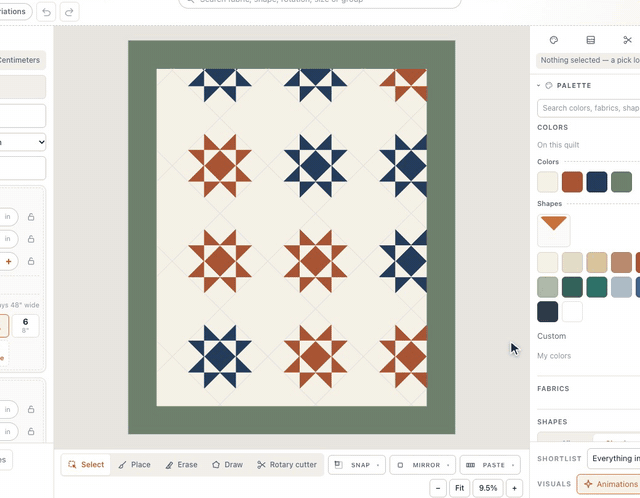The width and height of the screenshot is (640, 498).
Task: Choose the Erase tool
Action: pos(181,465)
